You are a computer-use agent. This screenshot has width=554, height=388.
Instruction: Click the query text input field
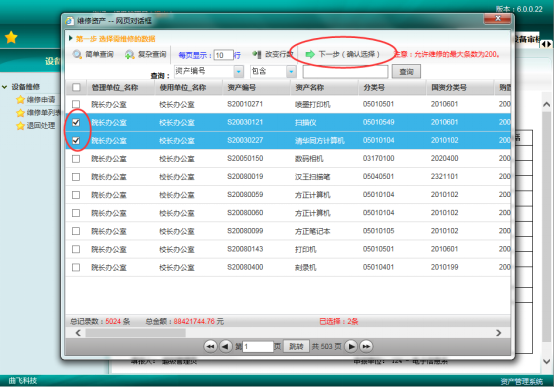(345, 72)
